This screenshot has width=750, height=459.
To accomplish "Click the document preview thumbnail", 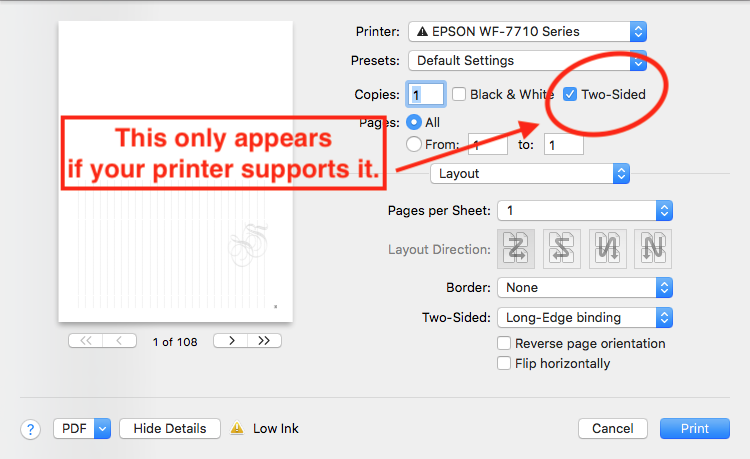I will coord(176,171).
